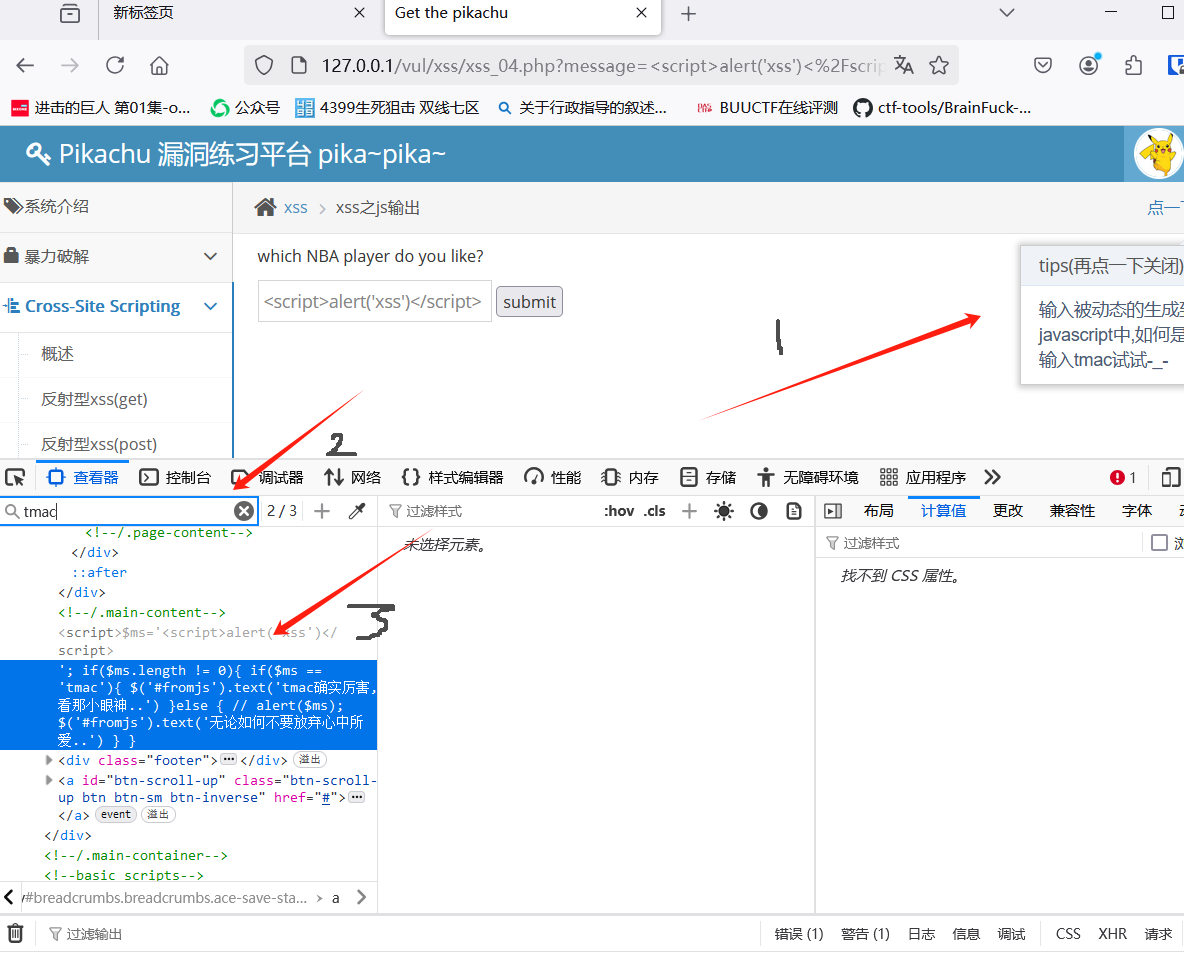The width and height of the screenshot is (1184, 956).
Task: Toggle the .cls class panel
Action: tap(655, 511)
